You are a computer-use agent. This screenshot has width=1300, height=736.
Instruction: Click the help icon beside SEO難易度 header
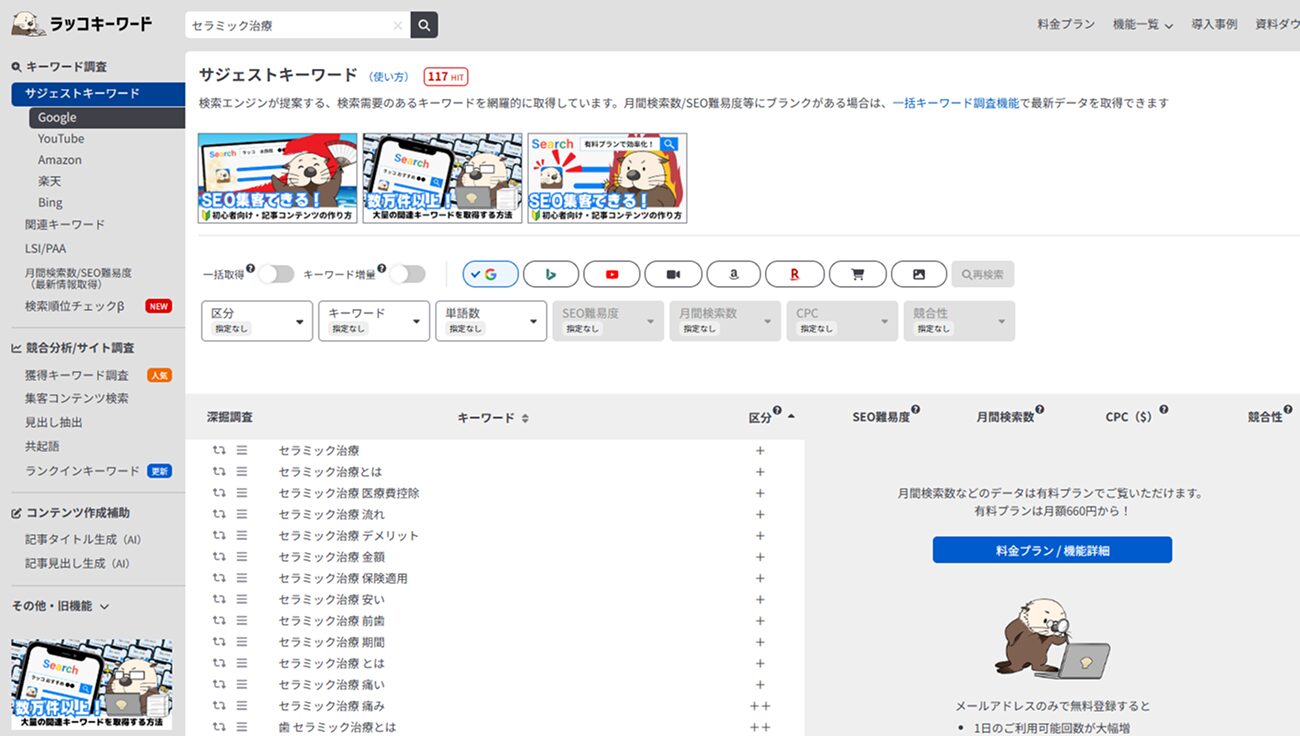915,410
